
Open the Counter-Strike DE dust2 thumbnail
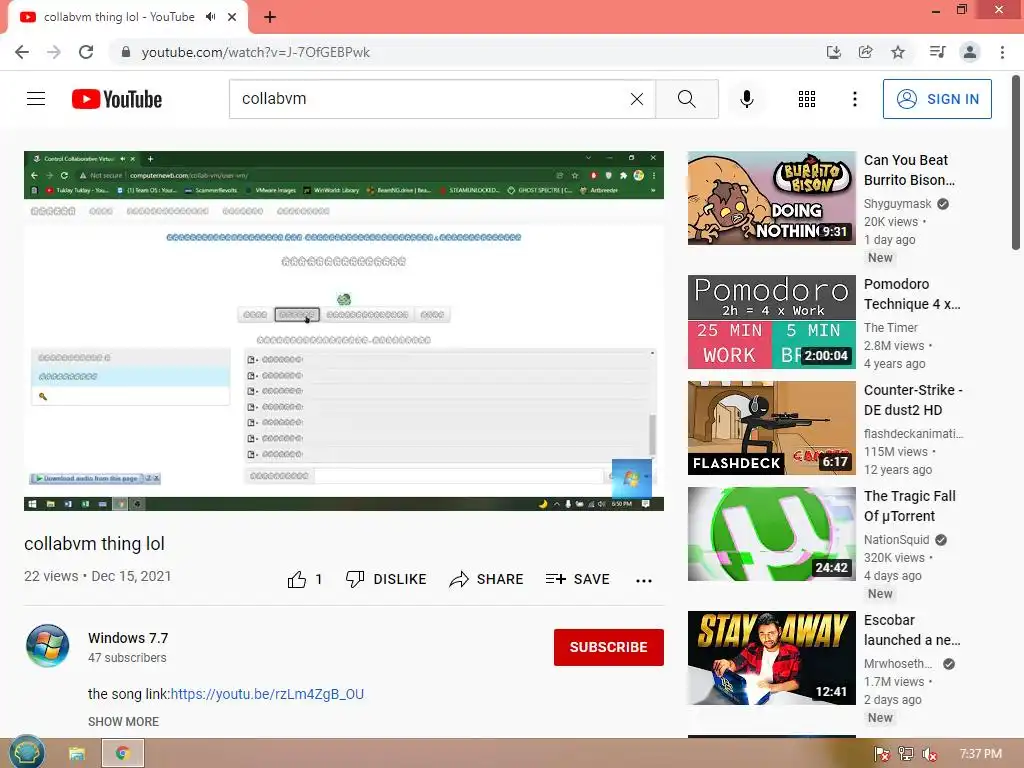(772, 428)
